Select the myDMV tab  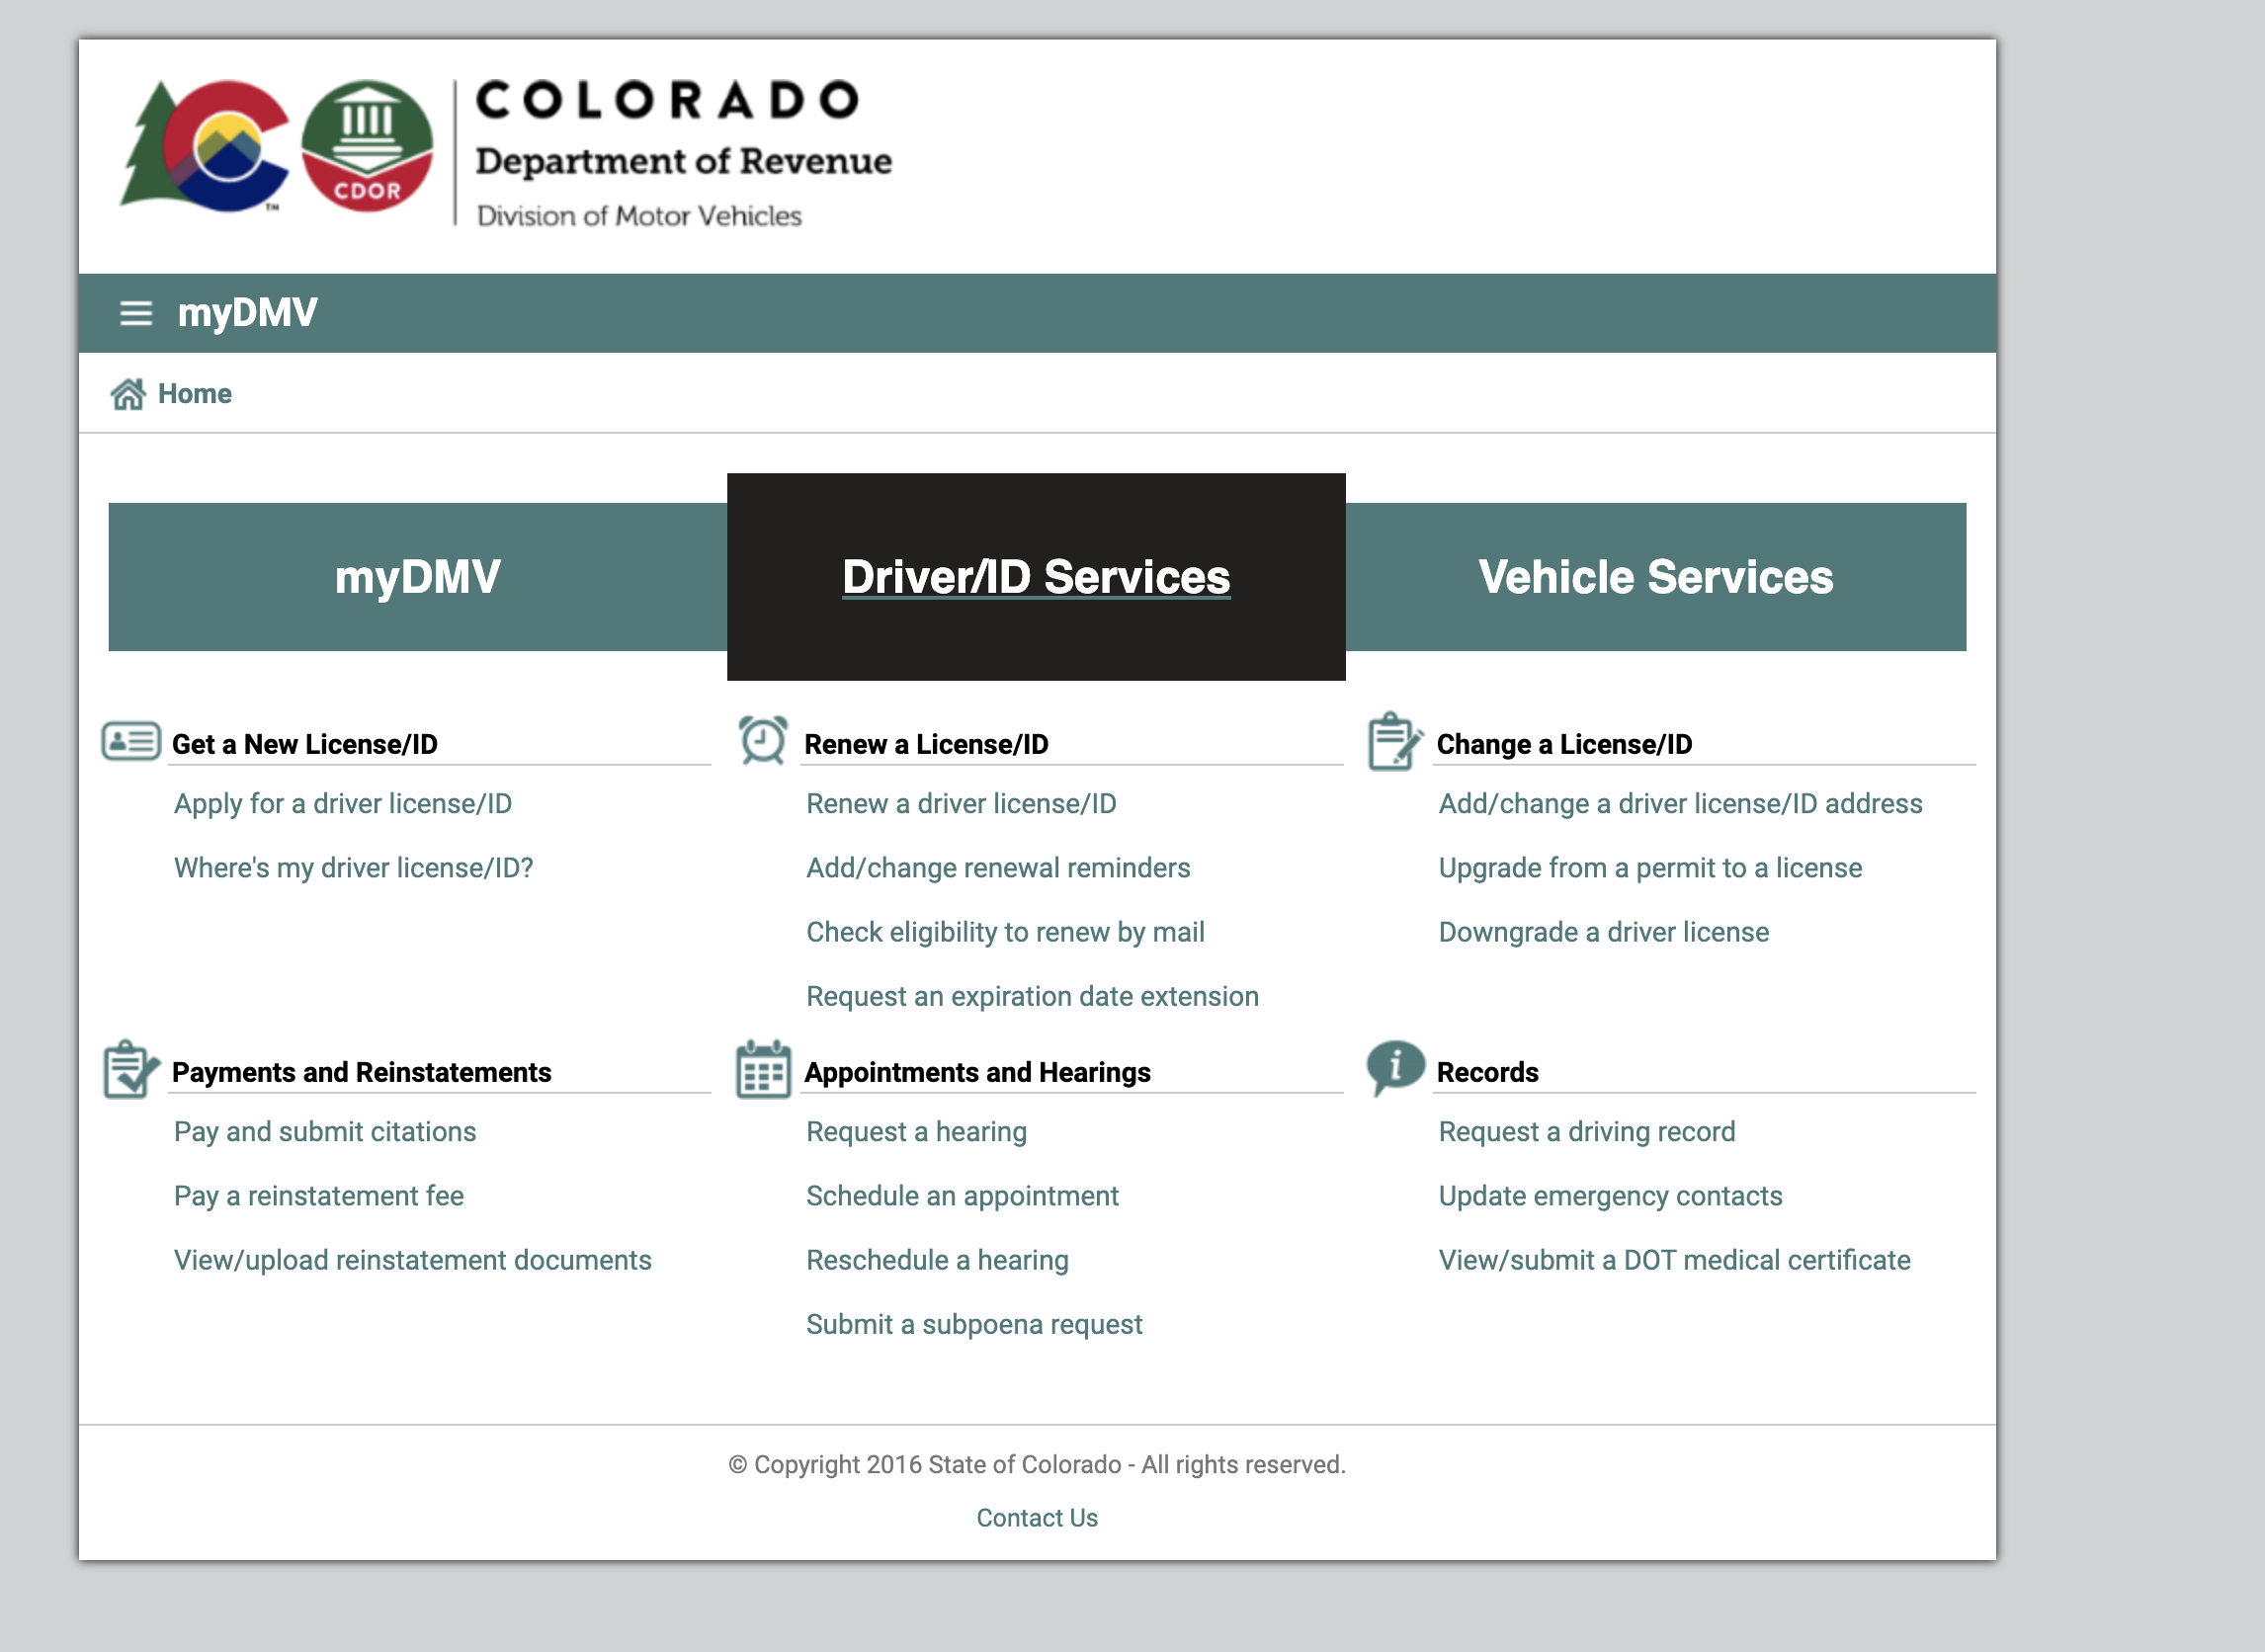(x=418, y=577)
